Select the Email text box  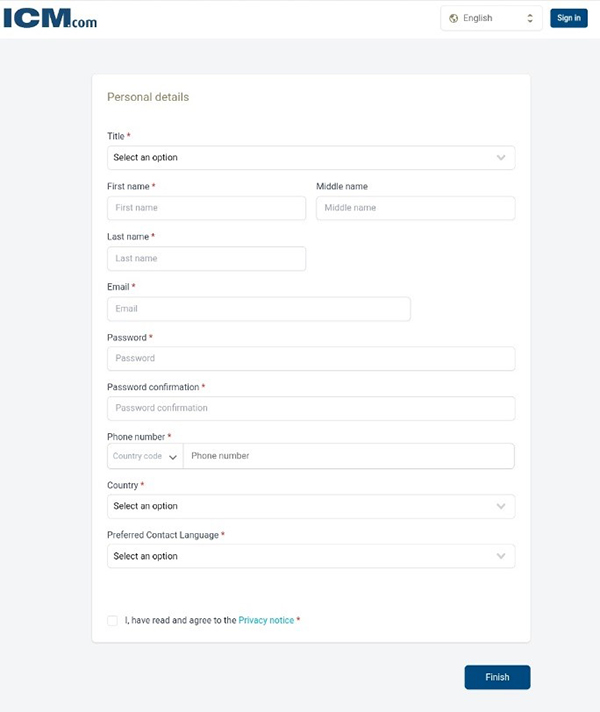258,309
